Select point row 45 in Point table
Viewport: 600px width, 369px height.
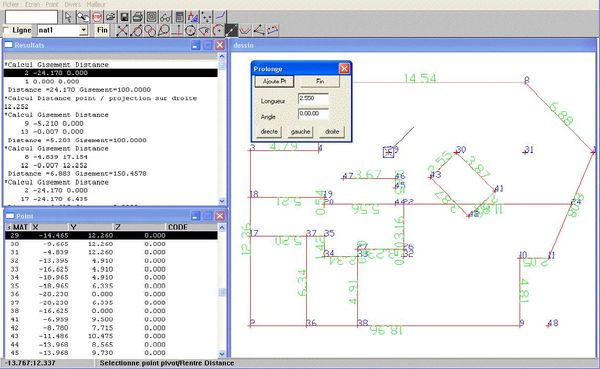[x=111, y=353]
